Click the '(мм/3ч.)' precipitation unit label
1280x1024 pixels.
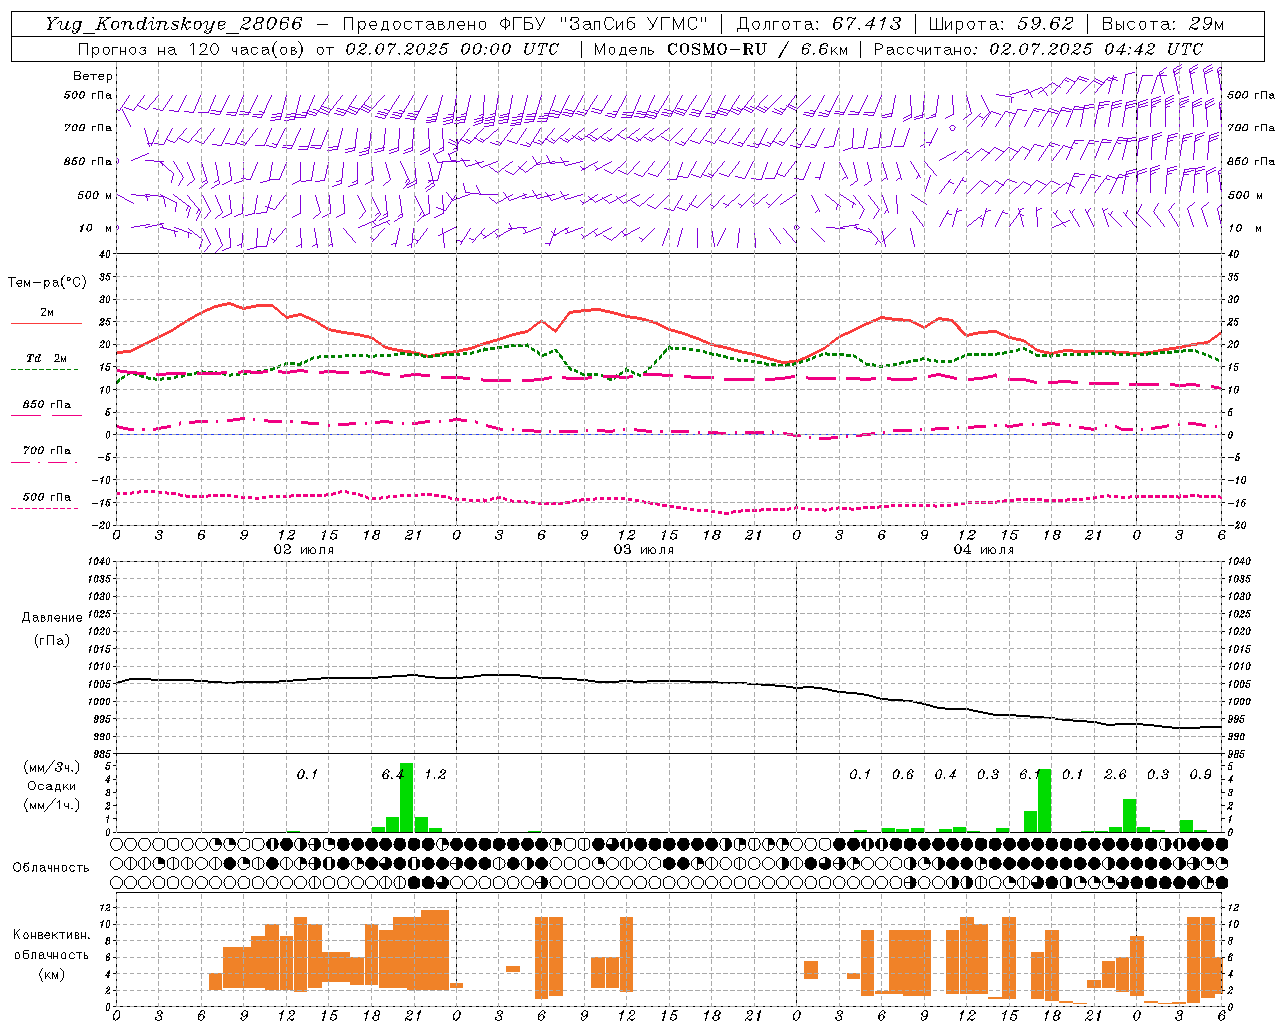pyautogui.click(x=51, y=767)
